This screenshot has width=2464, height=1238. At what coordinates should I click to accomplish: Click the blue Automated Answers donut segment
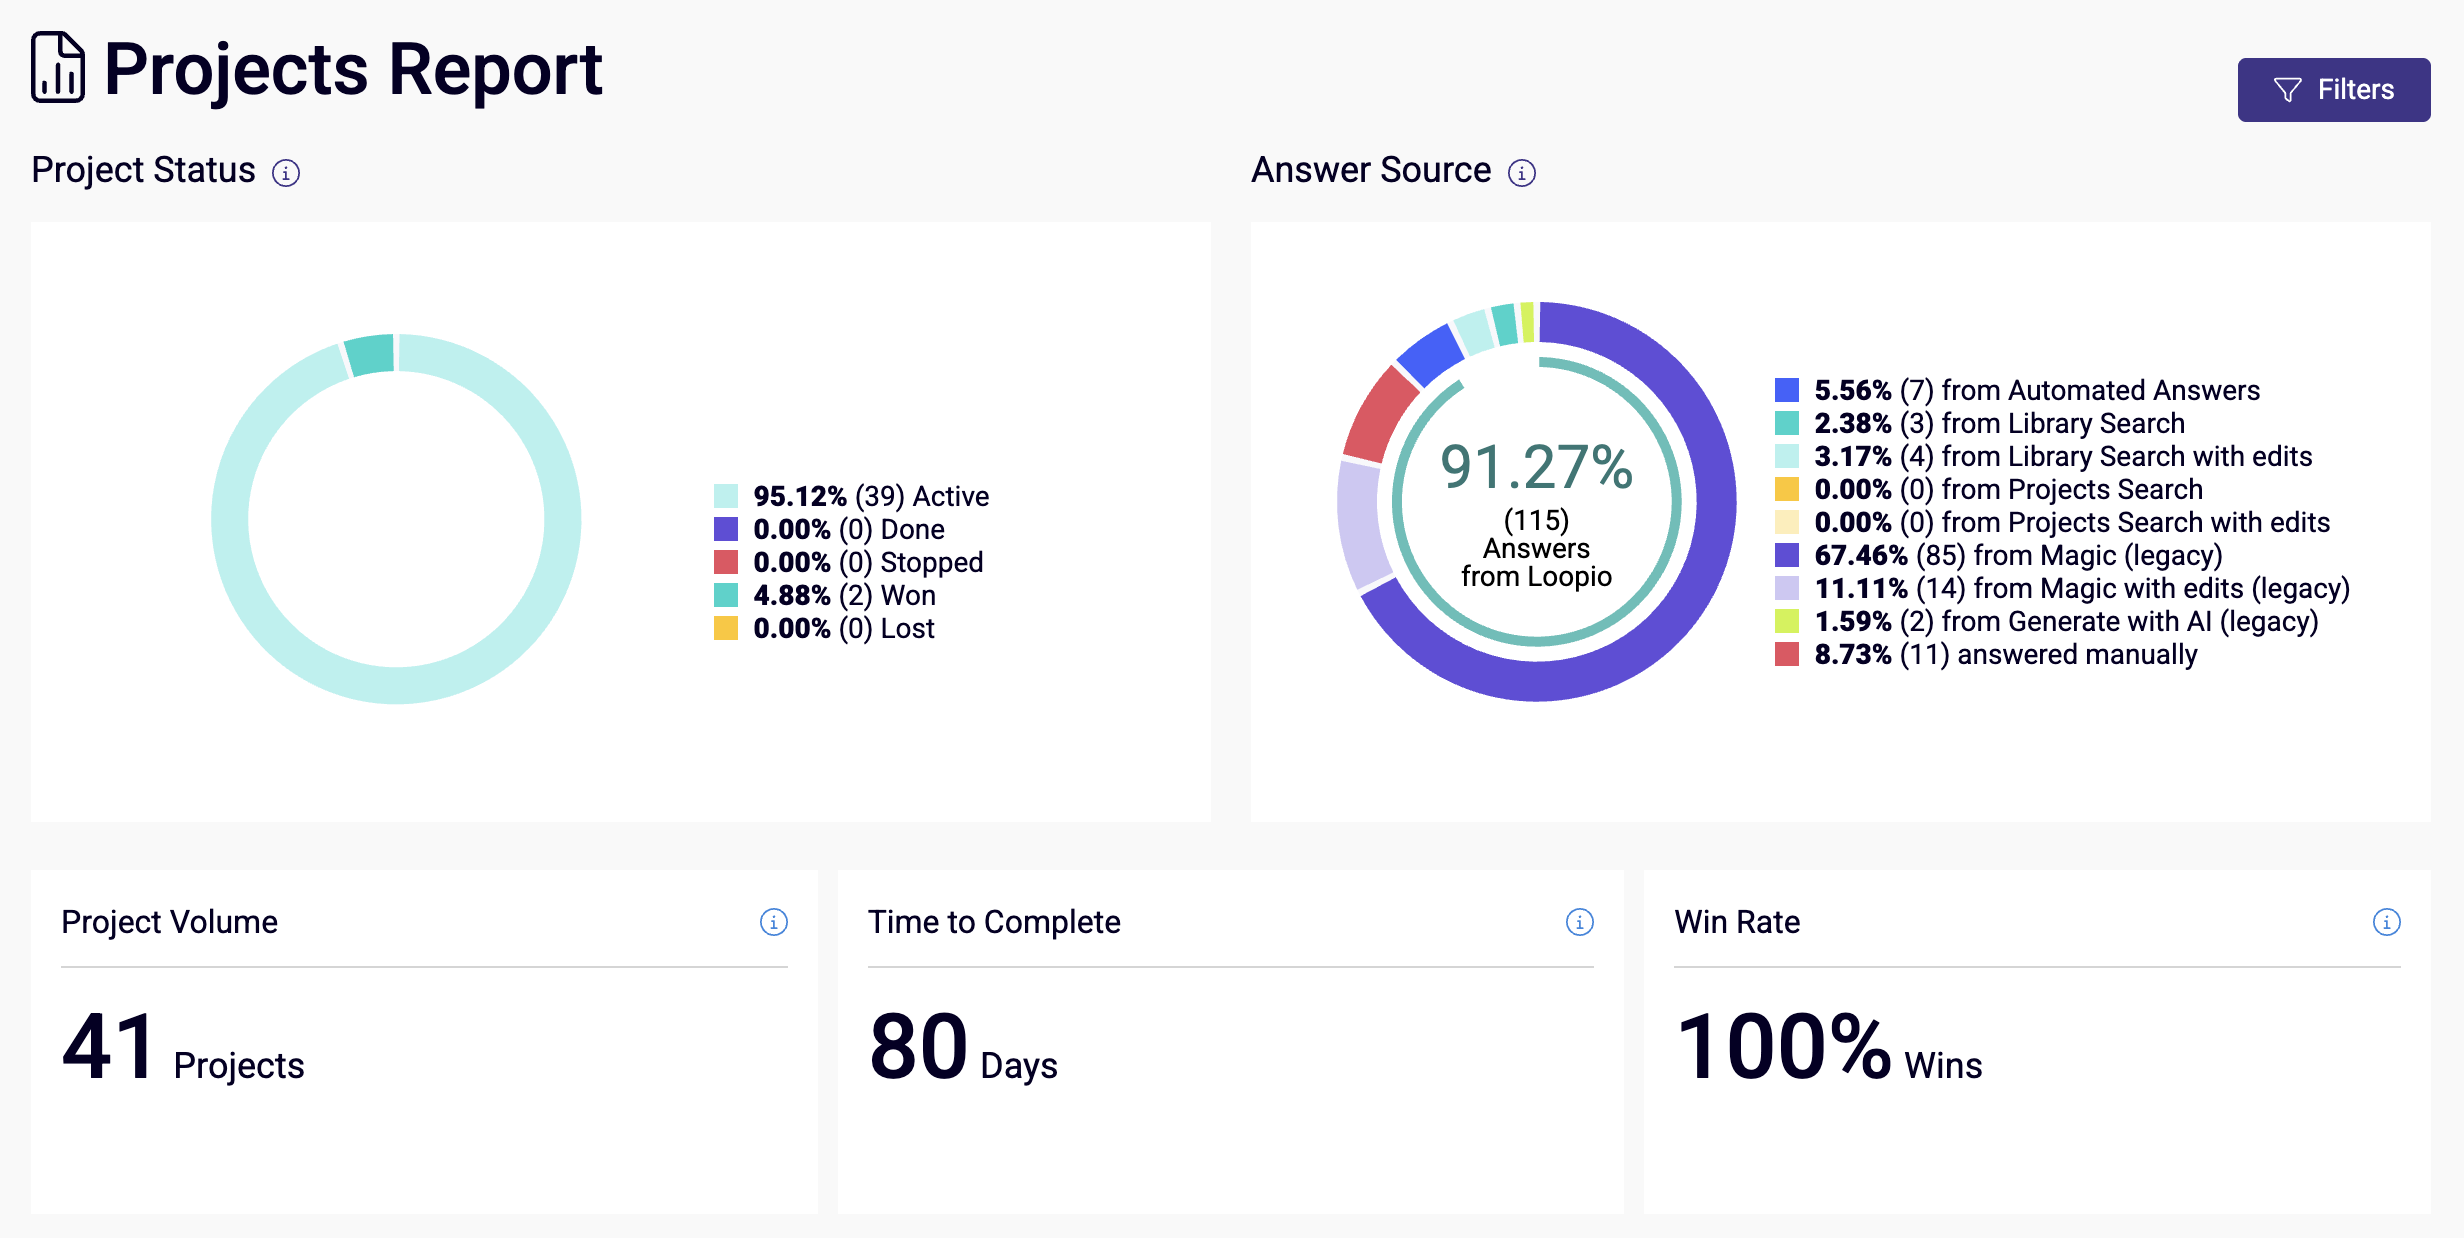[1429, 356]
